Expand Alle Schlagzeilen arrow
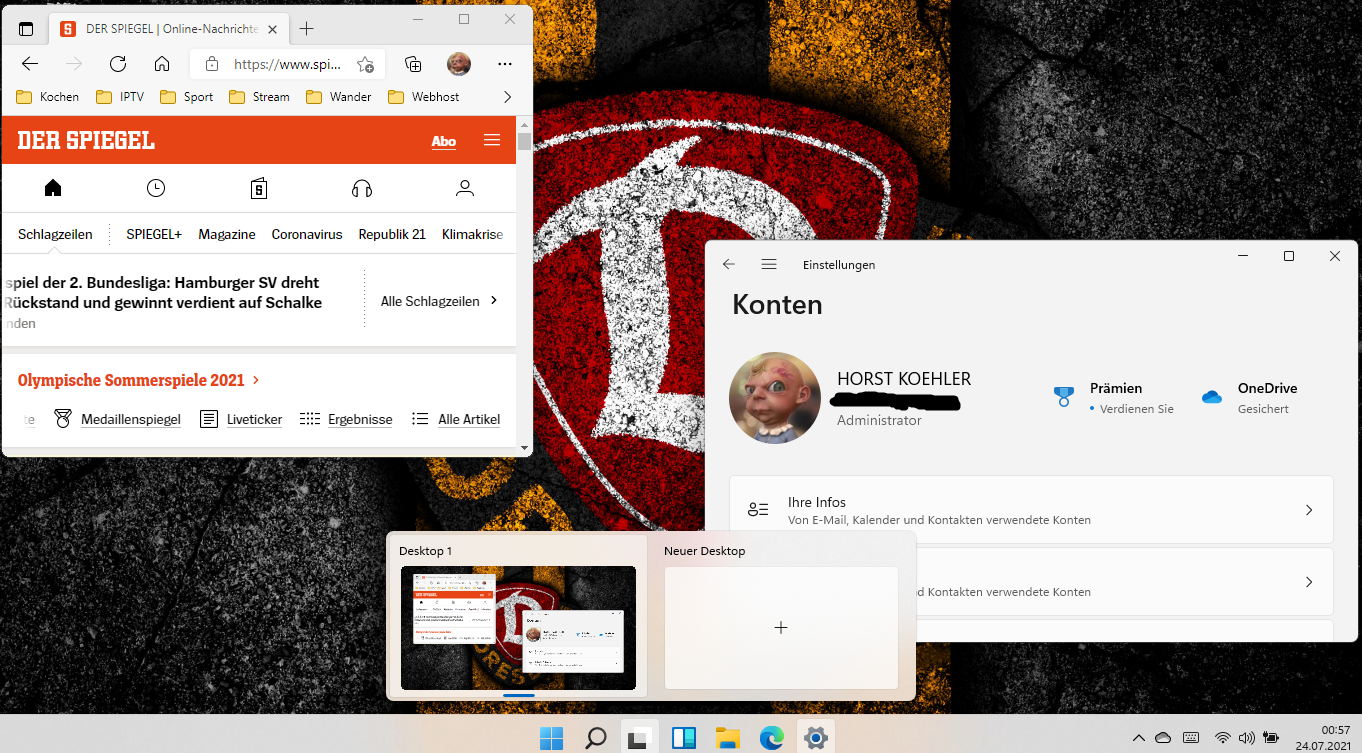 493,301
